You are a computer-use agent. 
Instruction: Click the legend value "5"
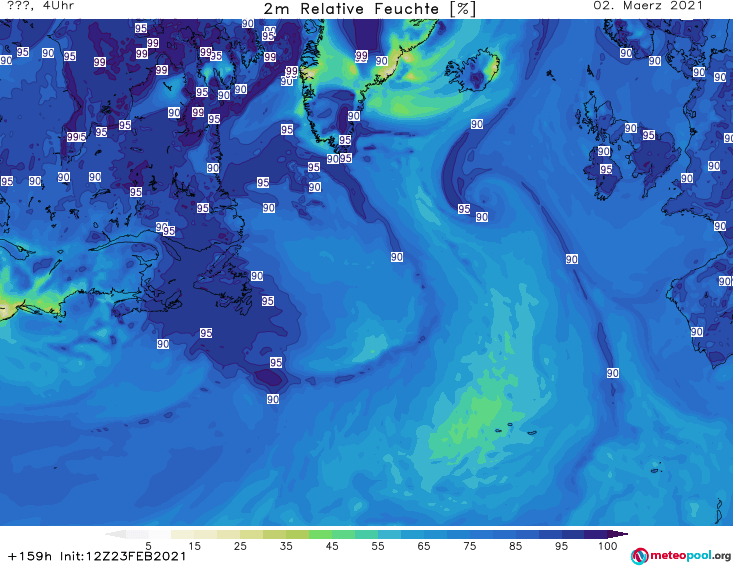(148, 546)
